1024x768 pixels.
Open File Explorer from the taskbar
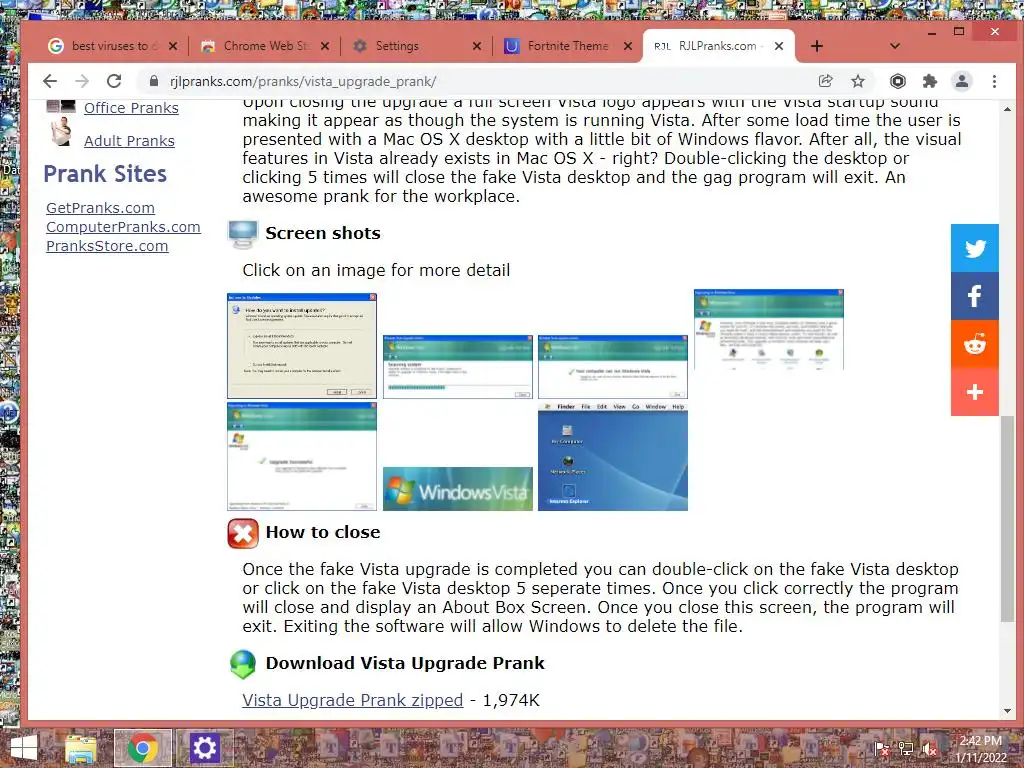(80, 748)
